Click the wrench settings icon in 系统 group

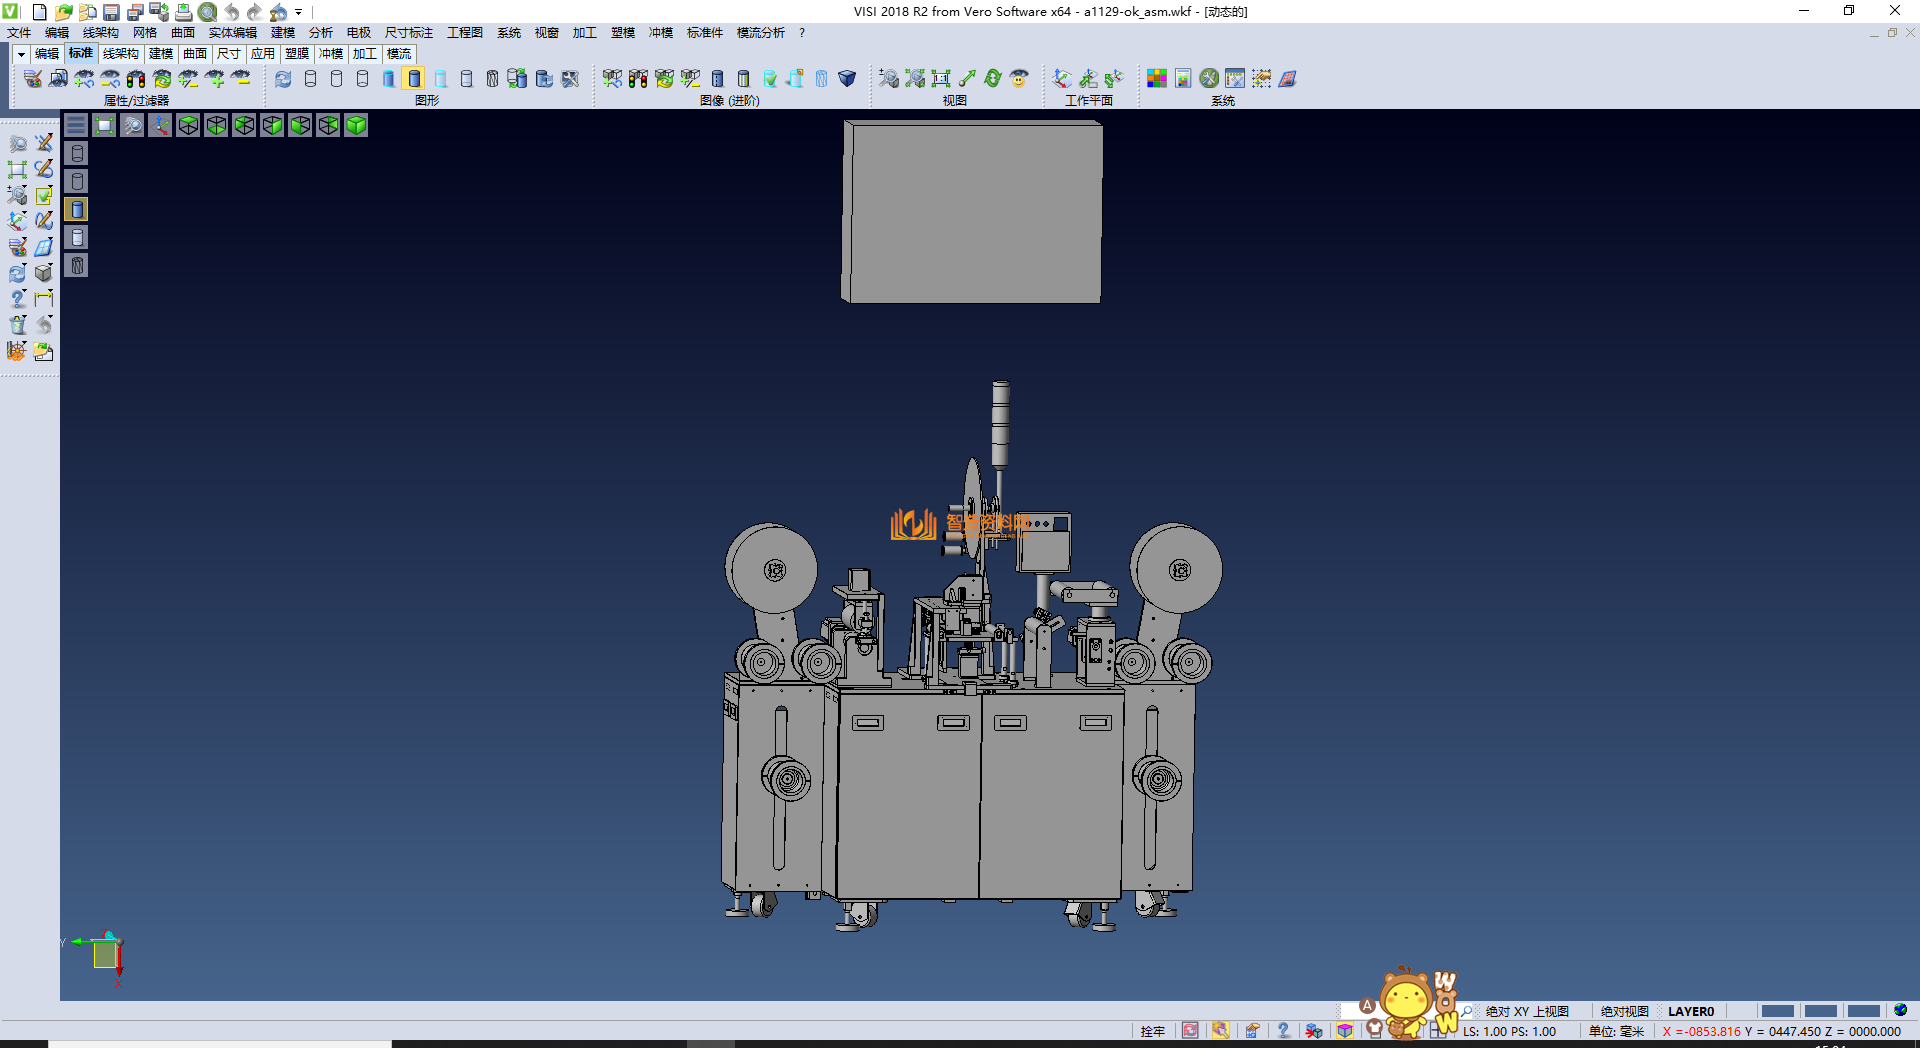click(1209, 78)
